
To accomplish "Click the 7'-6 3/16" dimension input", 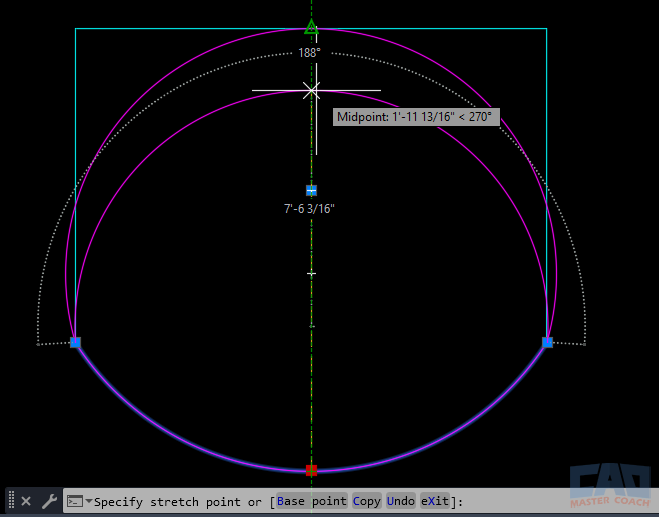I will pyautogui.click(x=309, y=209).
